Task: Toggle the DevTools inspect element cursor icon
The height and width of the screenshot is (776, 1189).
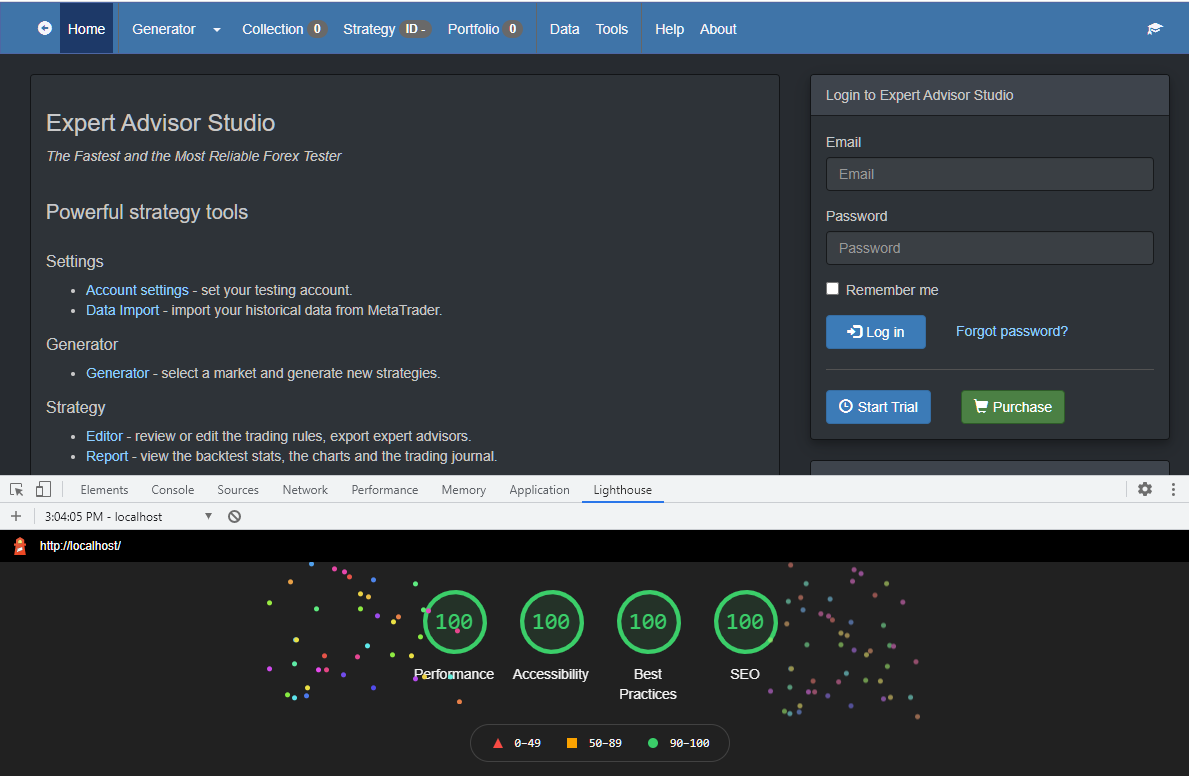Action: click(17, 489)
